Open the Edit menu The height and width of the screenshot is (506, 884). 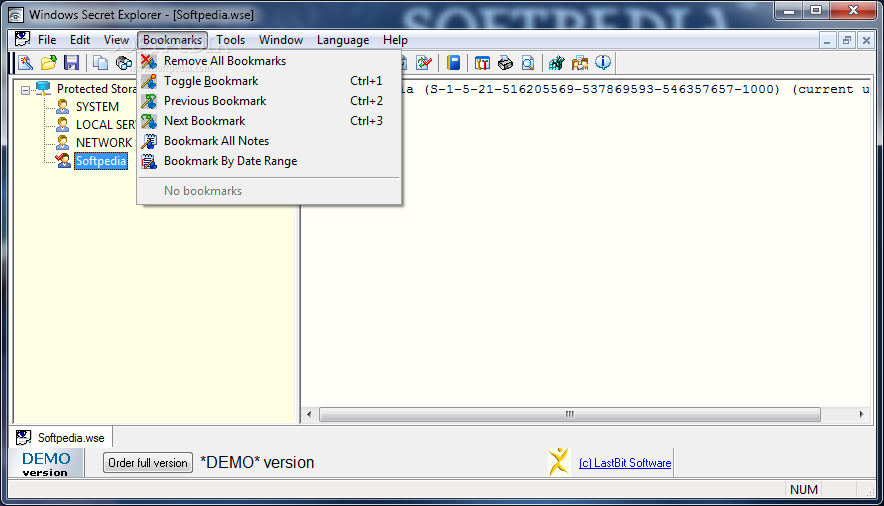pyautogui.click(x=79, y=40)
